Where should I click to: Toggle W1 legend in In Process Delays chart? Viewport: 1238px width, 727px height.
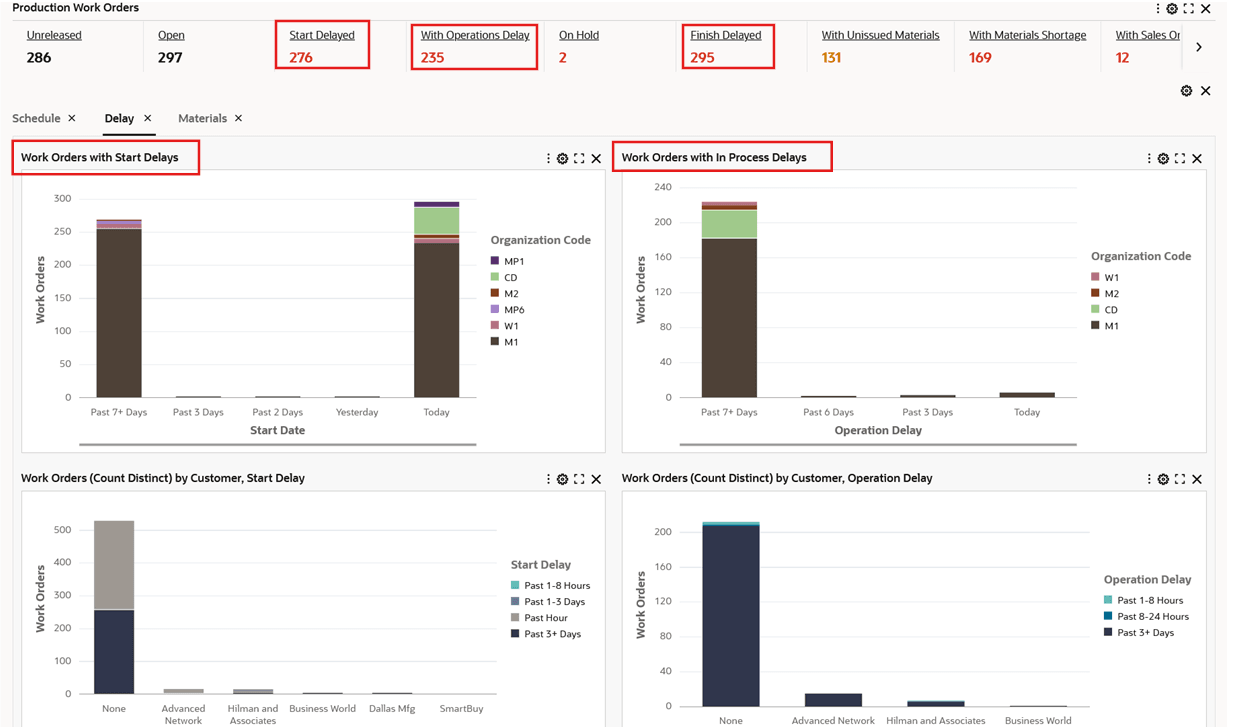[x=1105, y=277]
